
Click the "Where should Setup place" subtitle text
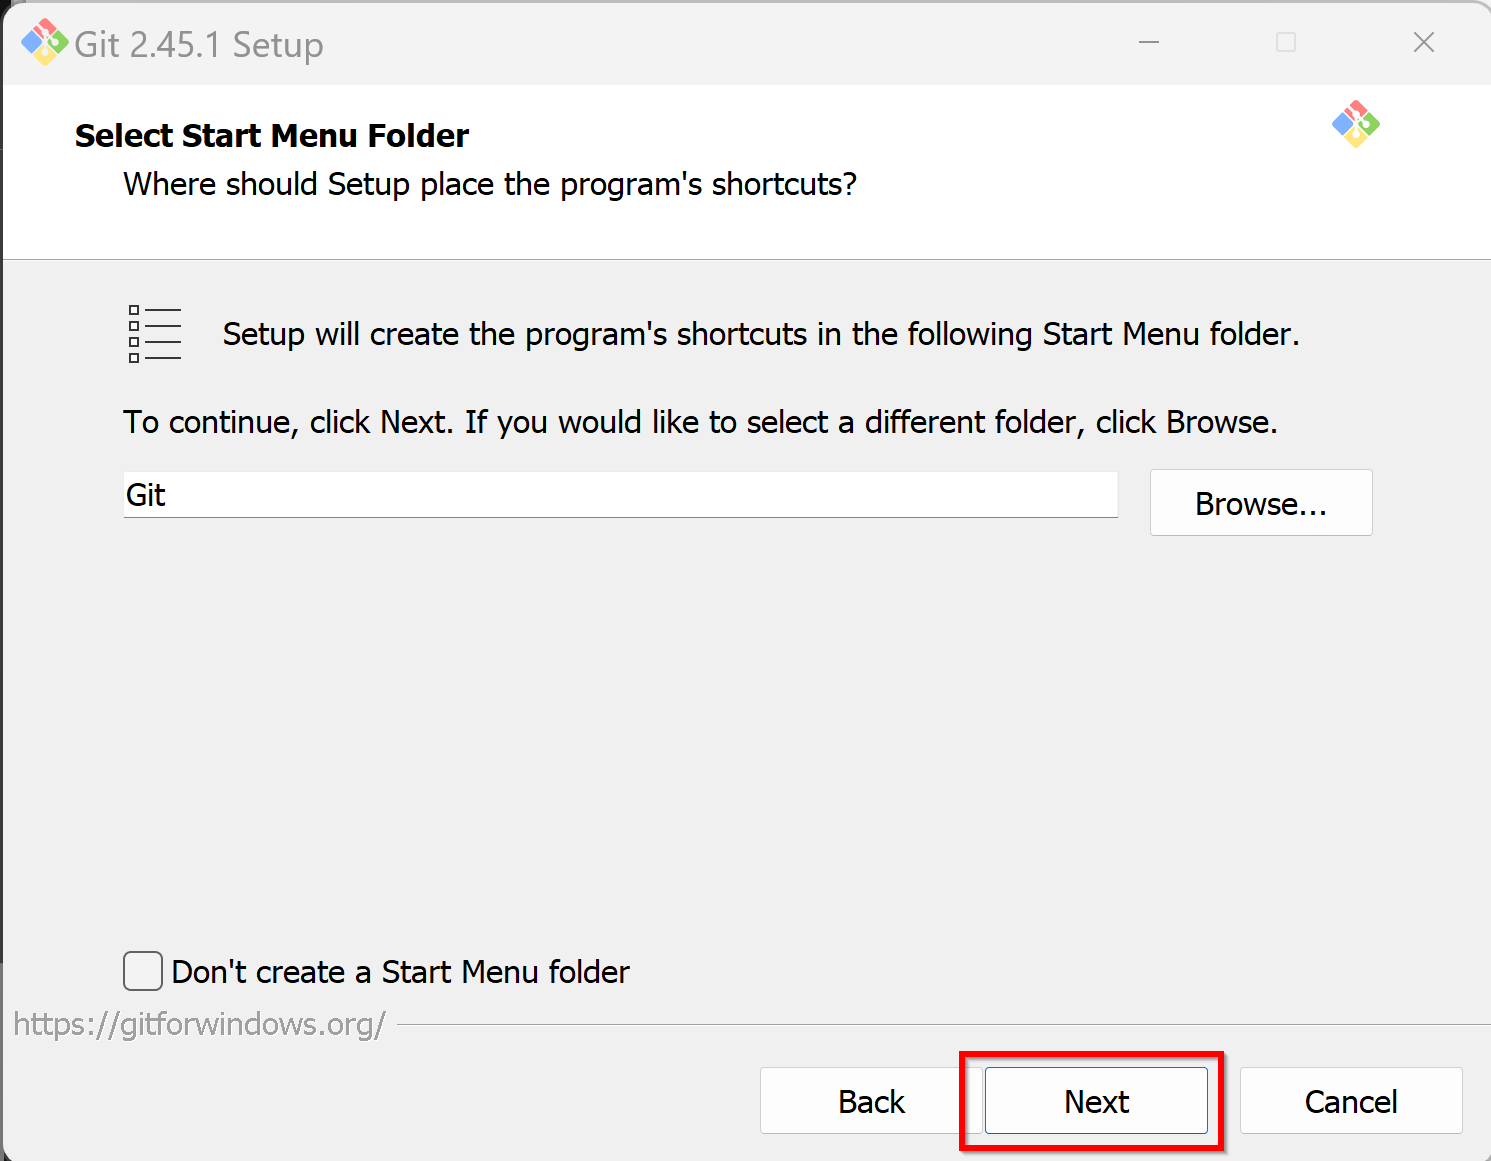pyautogui.click(x=490, y=184)
